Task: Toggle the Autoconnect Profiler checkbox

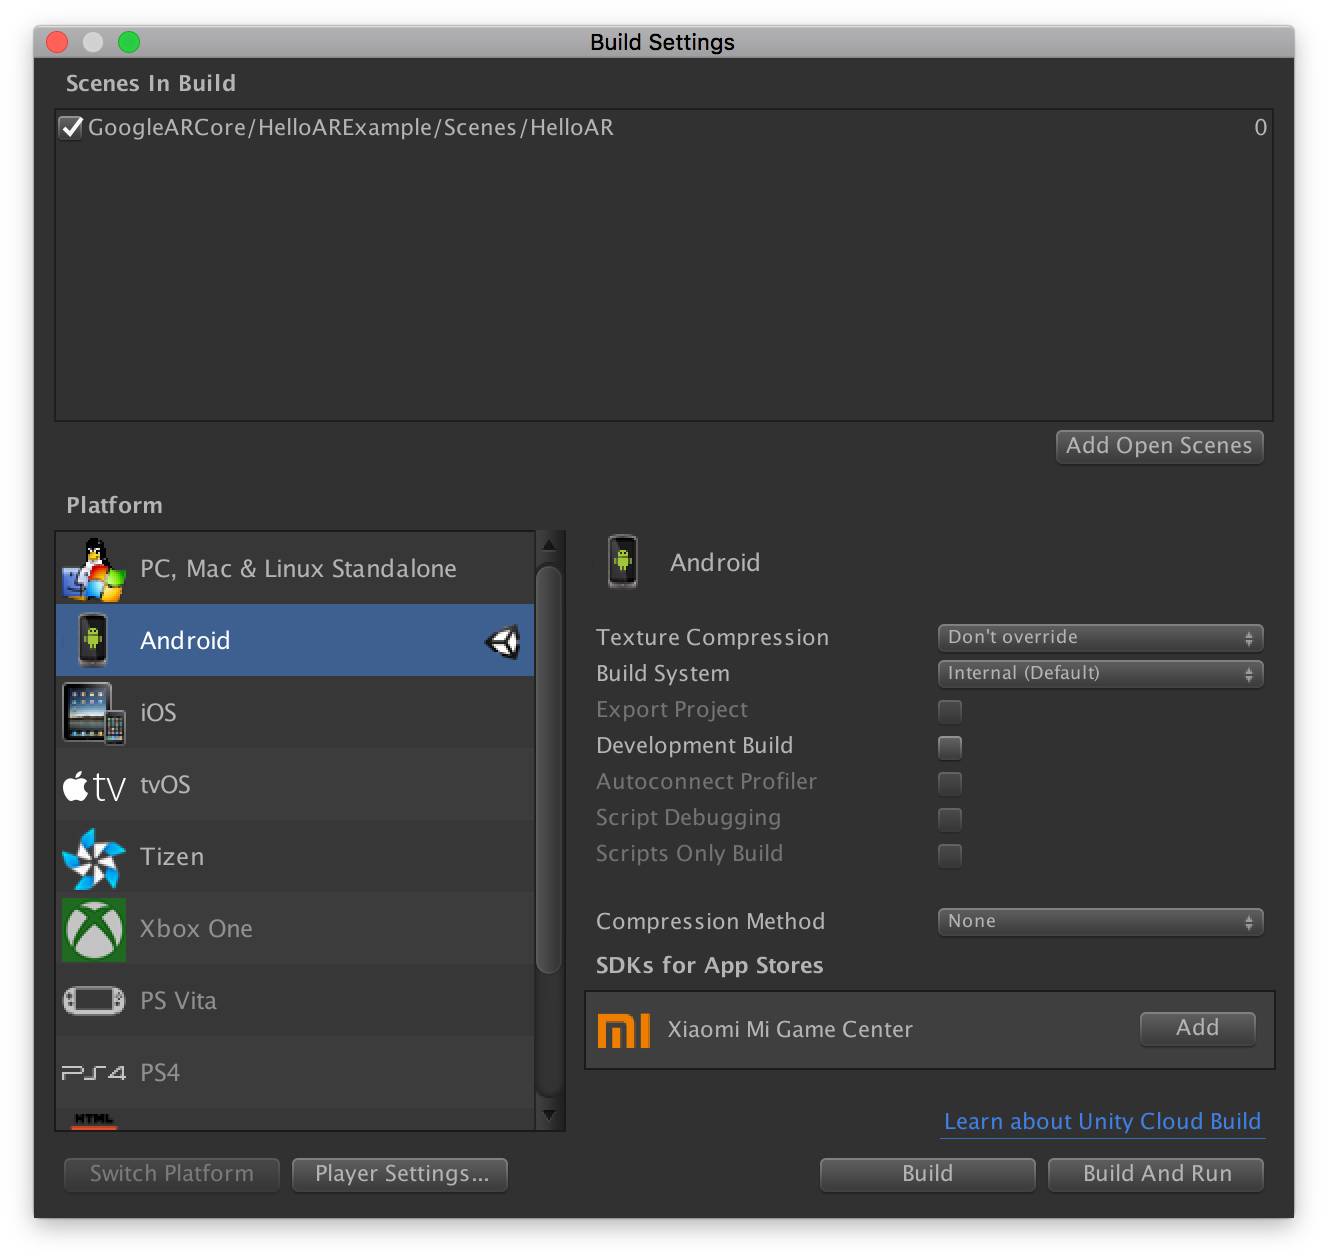Action: click(950, 783)
